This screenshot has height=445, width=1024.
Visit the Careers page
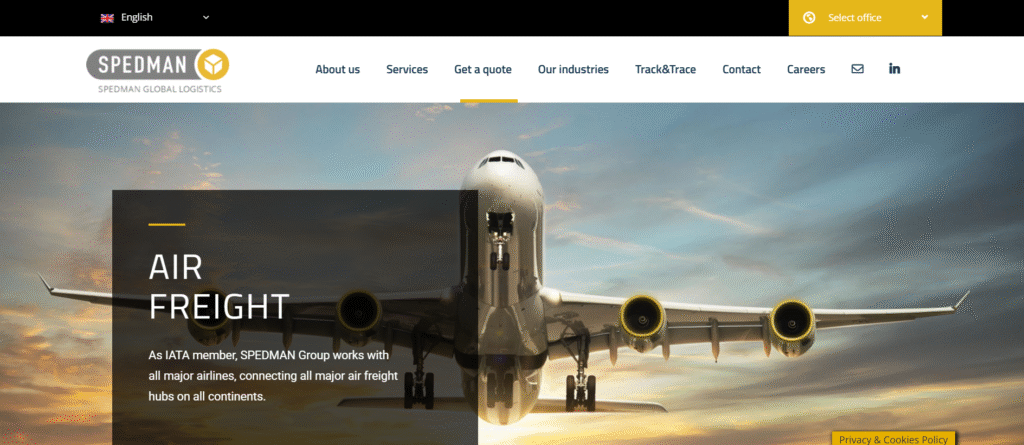pos(806,69)
